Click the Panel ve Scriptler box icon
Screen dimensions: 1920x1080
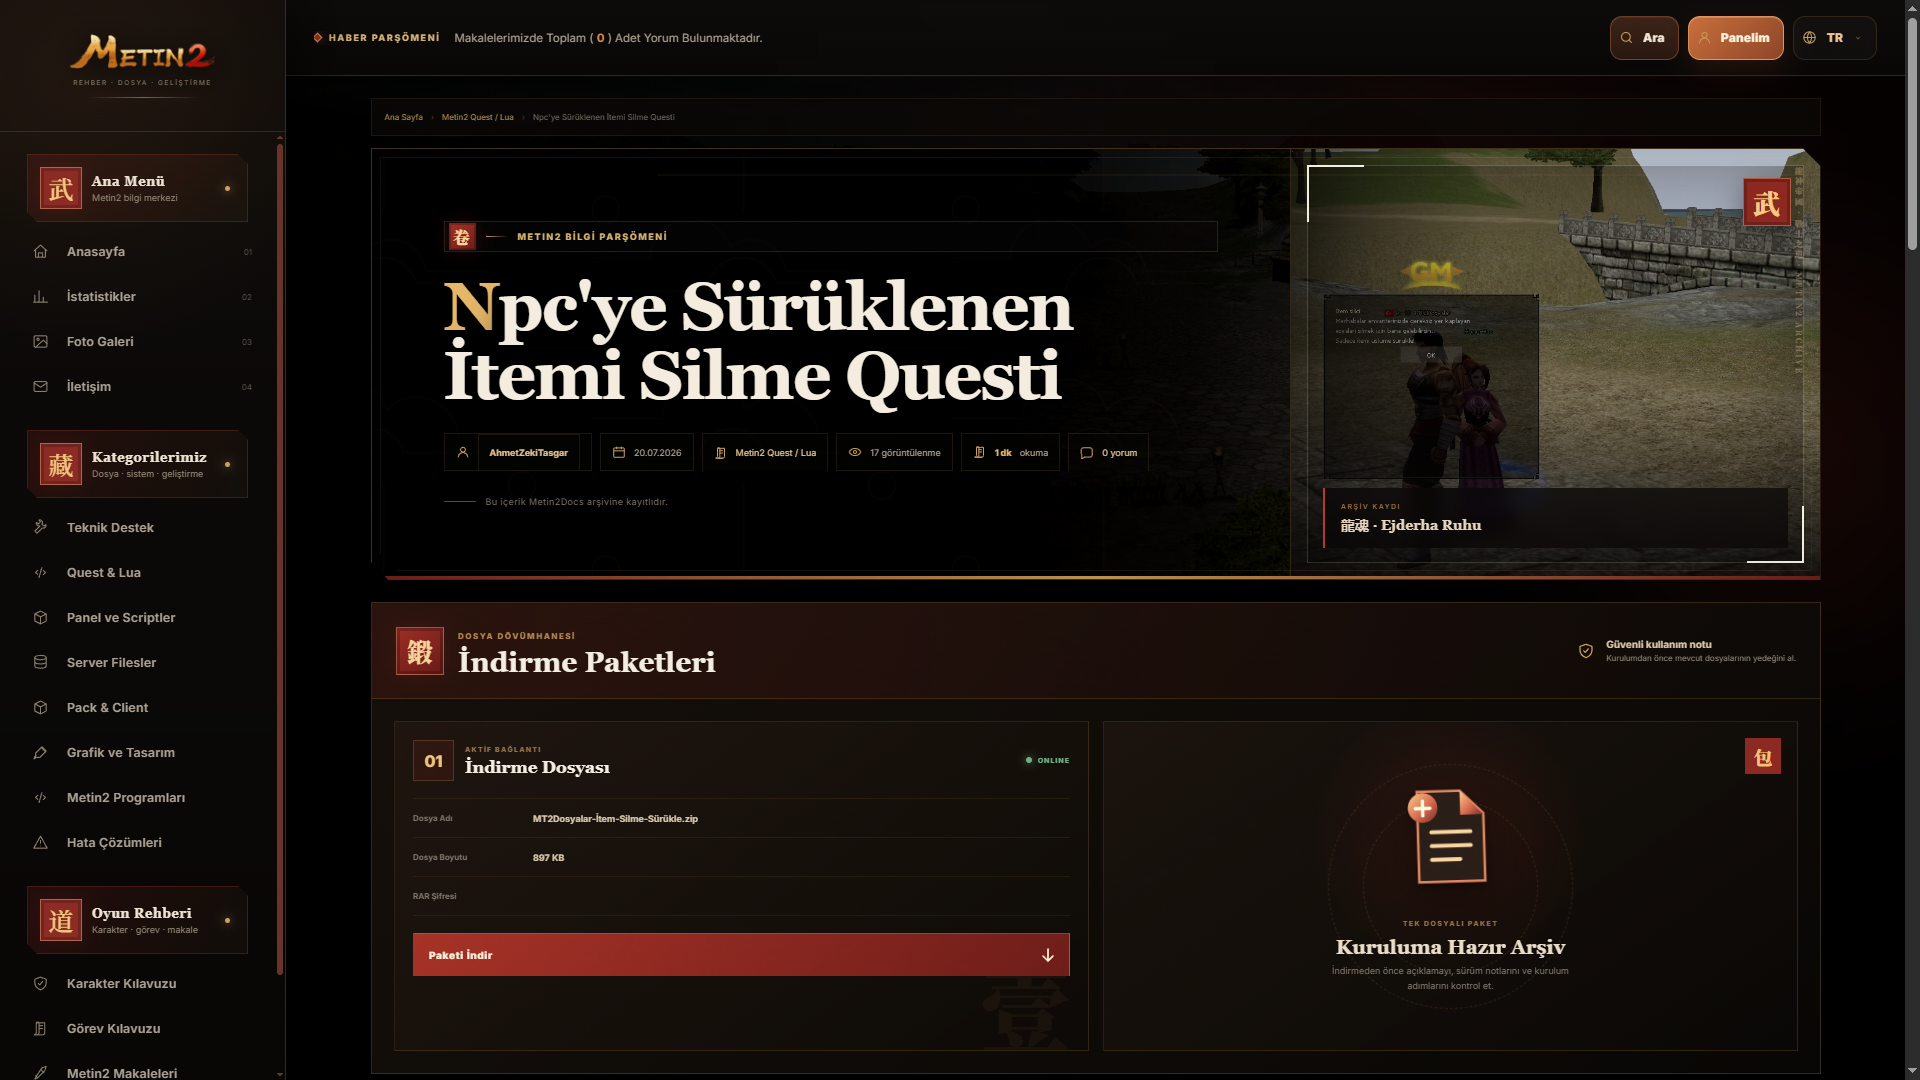(x=40, y=618)
